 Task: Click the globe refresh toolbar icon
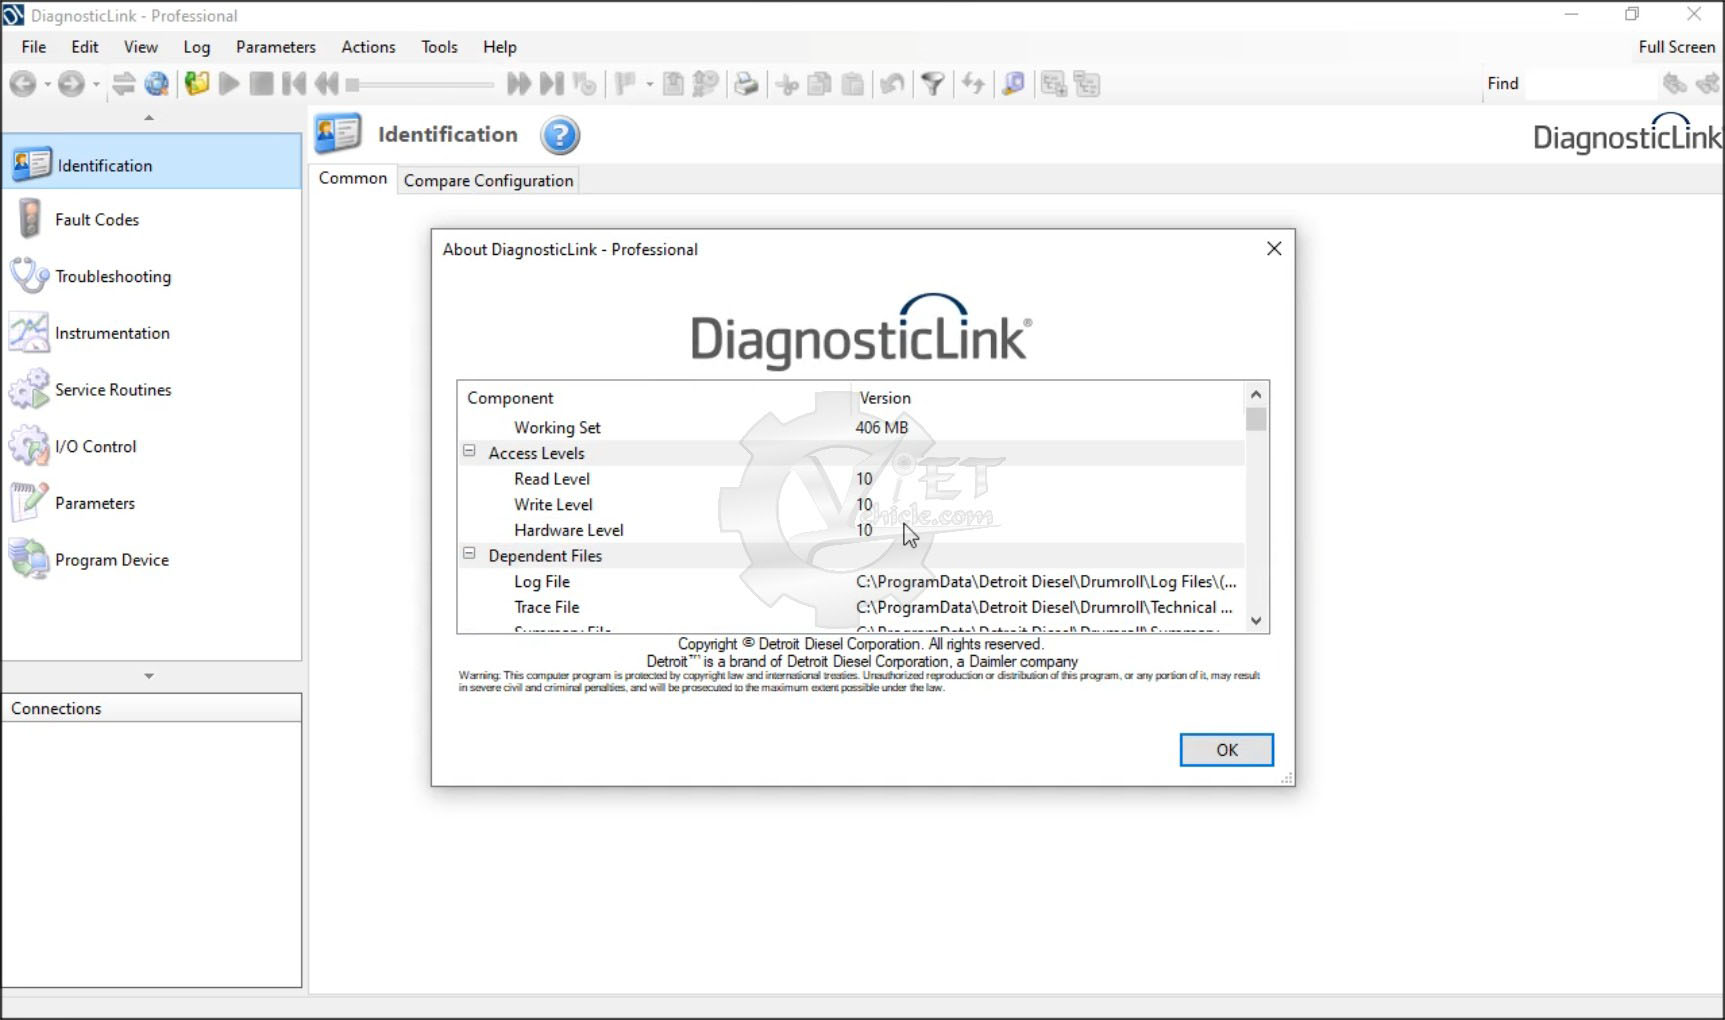157,84
